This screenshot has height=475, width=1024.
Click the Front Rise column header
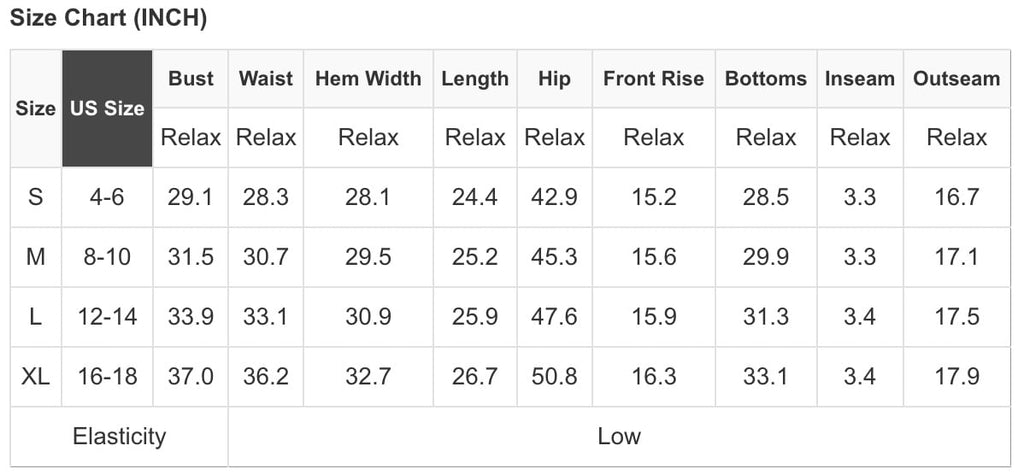click(x=653, y=79)
